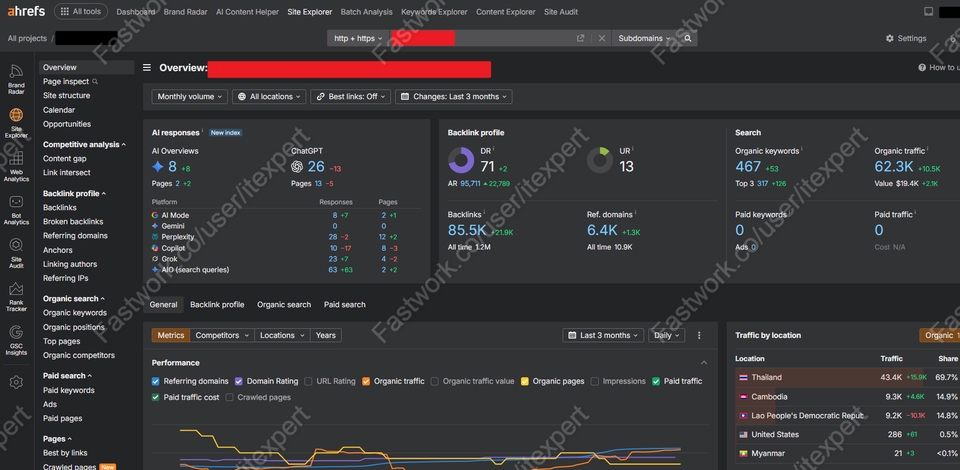Screen dimensions: 960x470
Task: Open the Monthly volume dropdown
Action: [x=190, y=97]
